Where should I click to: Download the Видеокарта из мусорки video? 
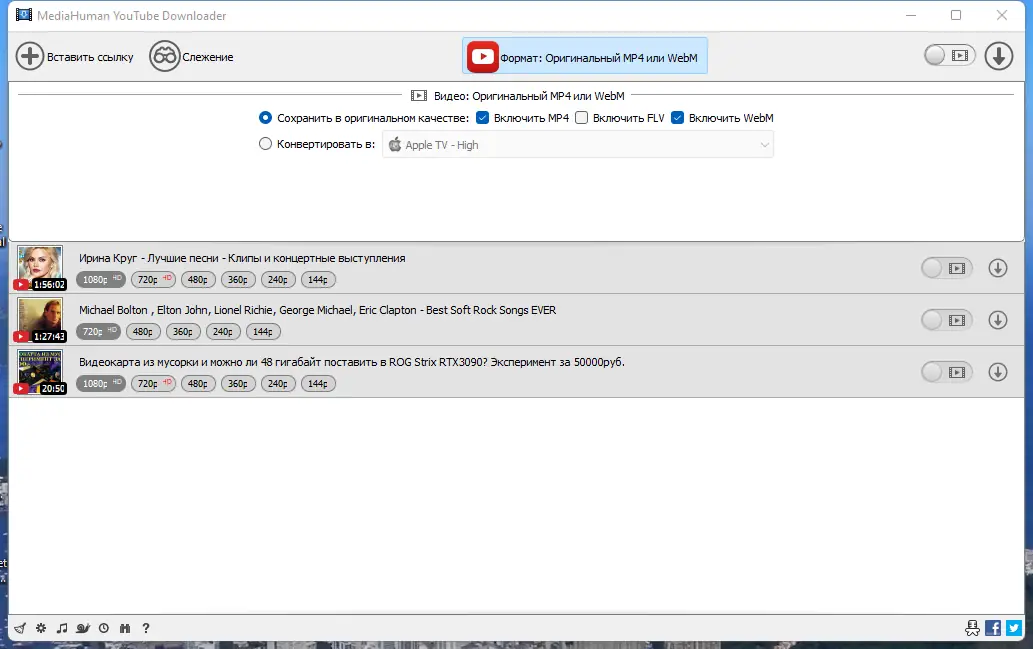click(998, 372)
